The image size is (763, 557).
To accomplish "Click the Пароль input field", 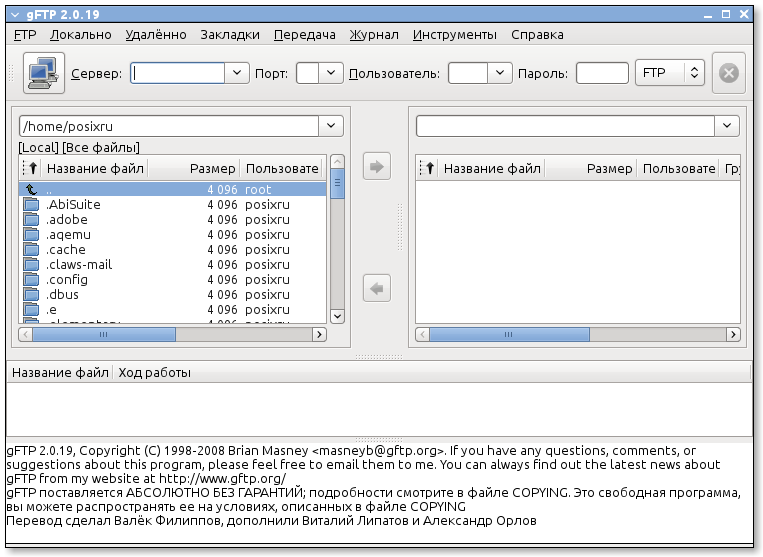I will click(602, 73).
